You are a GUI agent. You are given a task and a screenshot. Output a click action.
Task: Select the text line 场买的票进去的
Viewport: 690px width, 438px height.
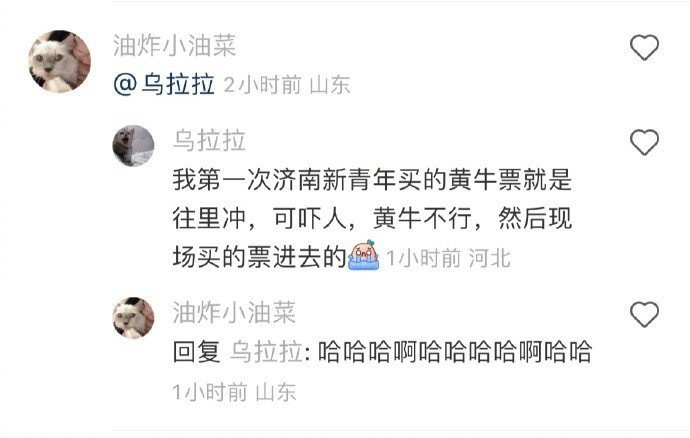(260, 257)
